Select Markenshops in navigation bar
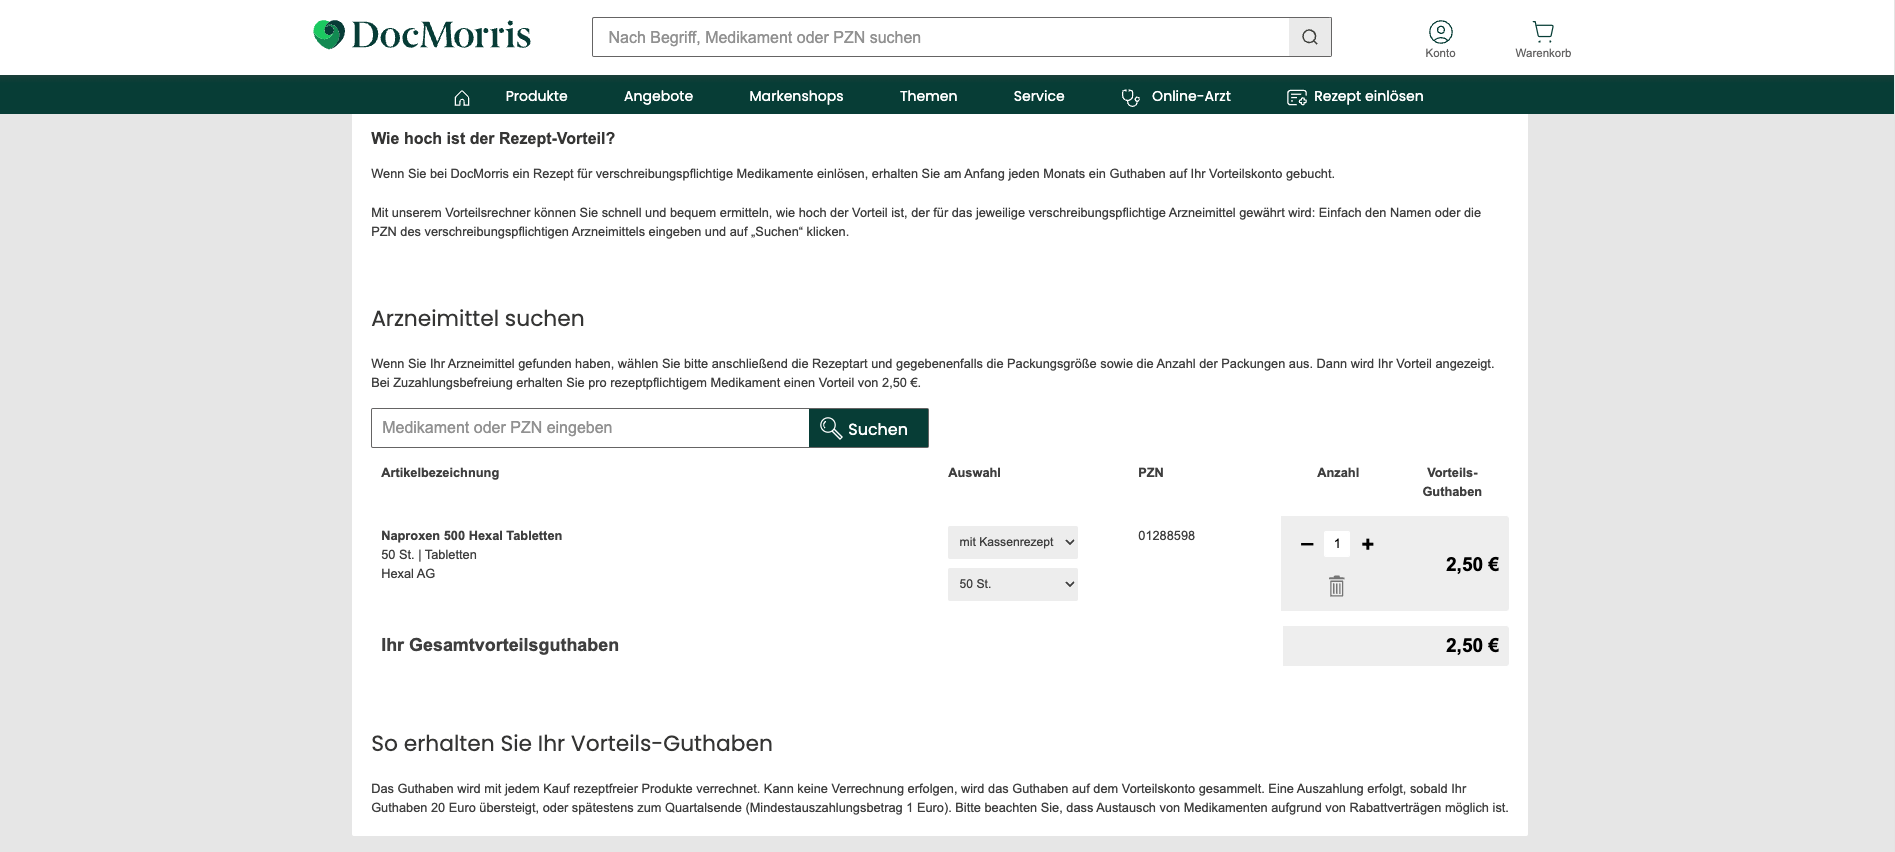The width and height of the screenshot is (1895, 852). pyautogui.click(x=796, y=97)
